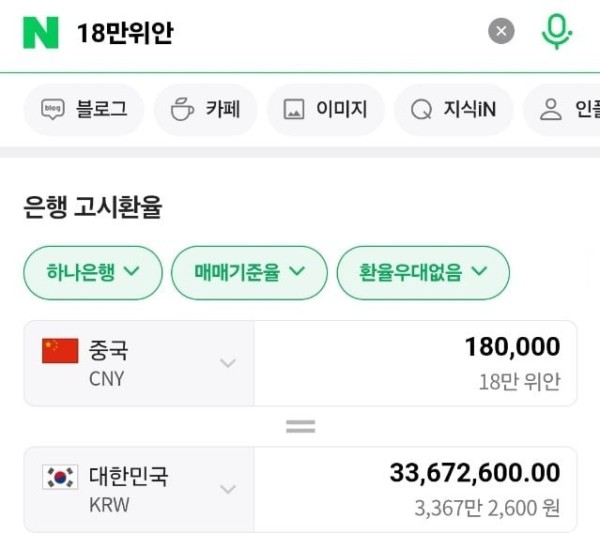Tap the Q icon for 지식iN
The height and width of the screenshot is (549, 600).
421,109
